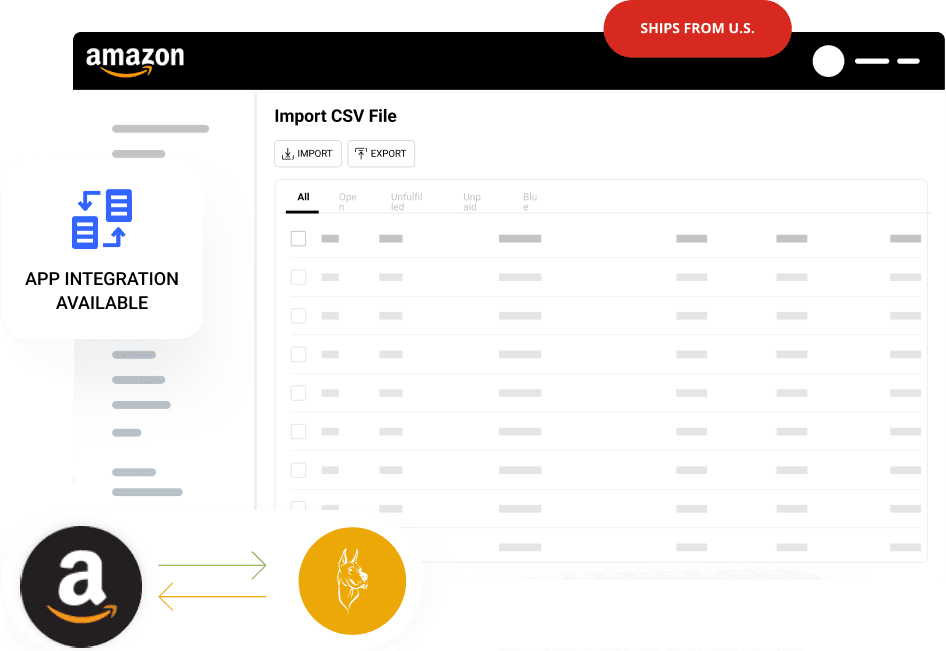Screen dimensions: 946x651
Task: Click the yellow left-pointing sync arrow
Action: 212,597
